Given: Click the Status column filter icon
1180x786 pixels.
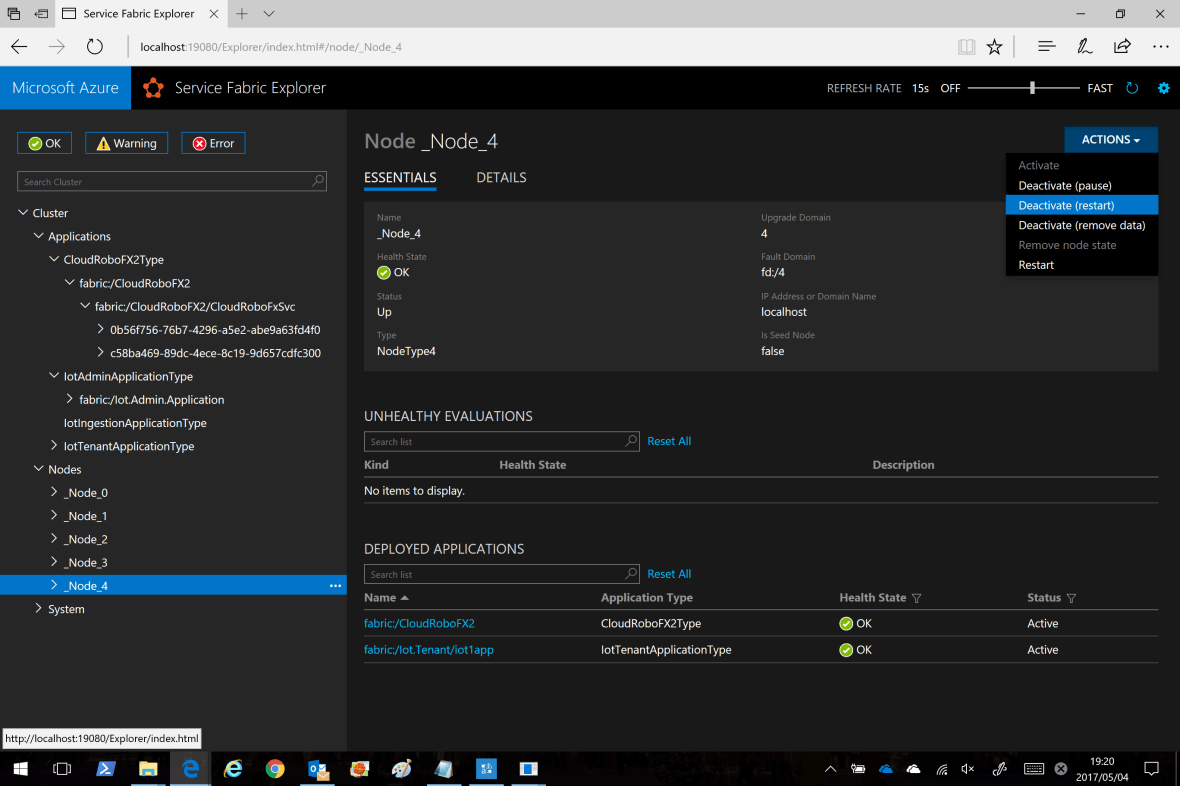Looking at the screenshot, I should click(1072, 598).
